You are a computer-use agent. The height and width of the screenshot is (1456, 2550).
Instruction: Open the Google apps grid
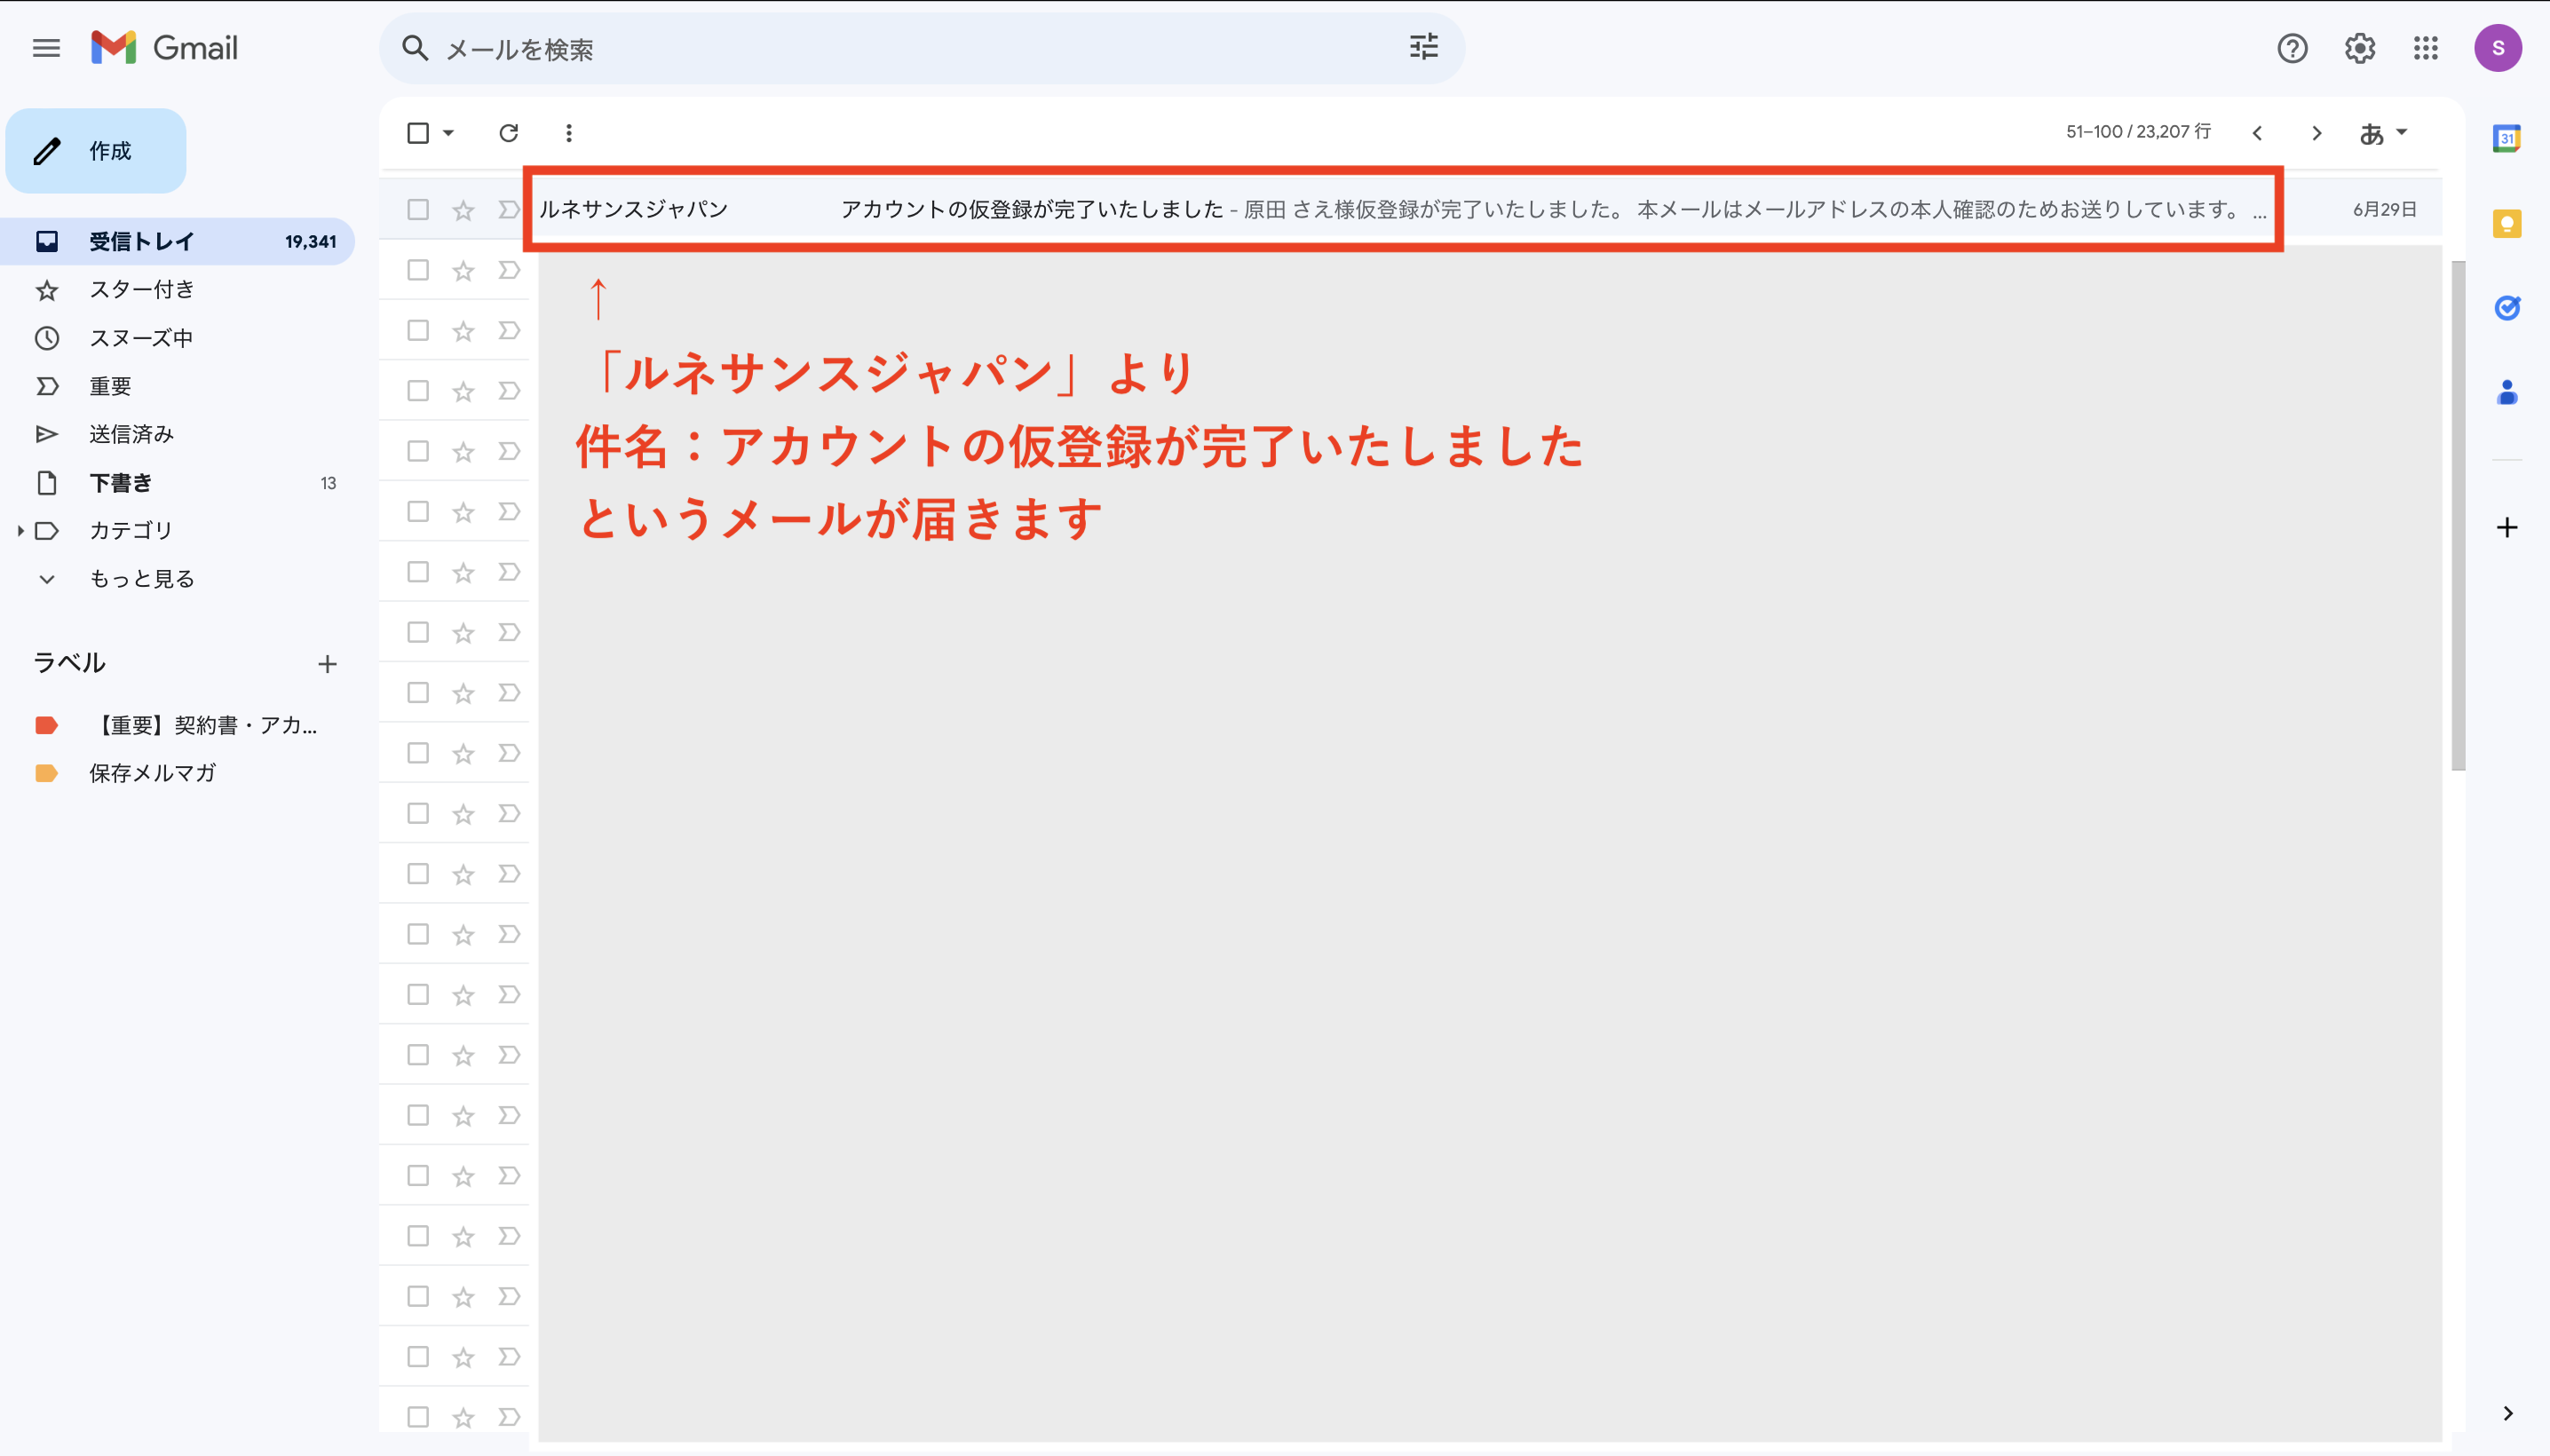[2426, 48]
